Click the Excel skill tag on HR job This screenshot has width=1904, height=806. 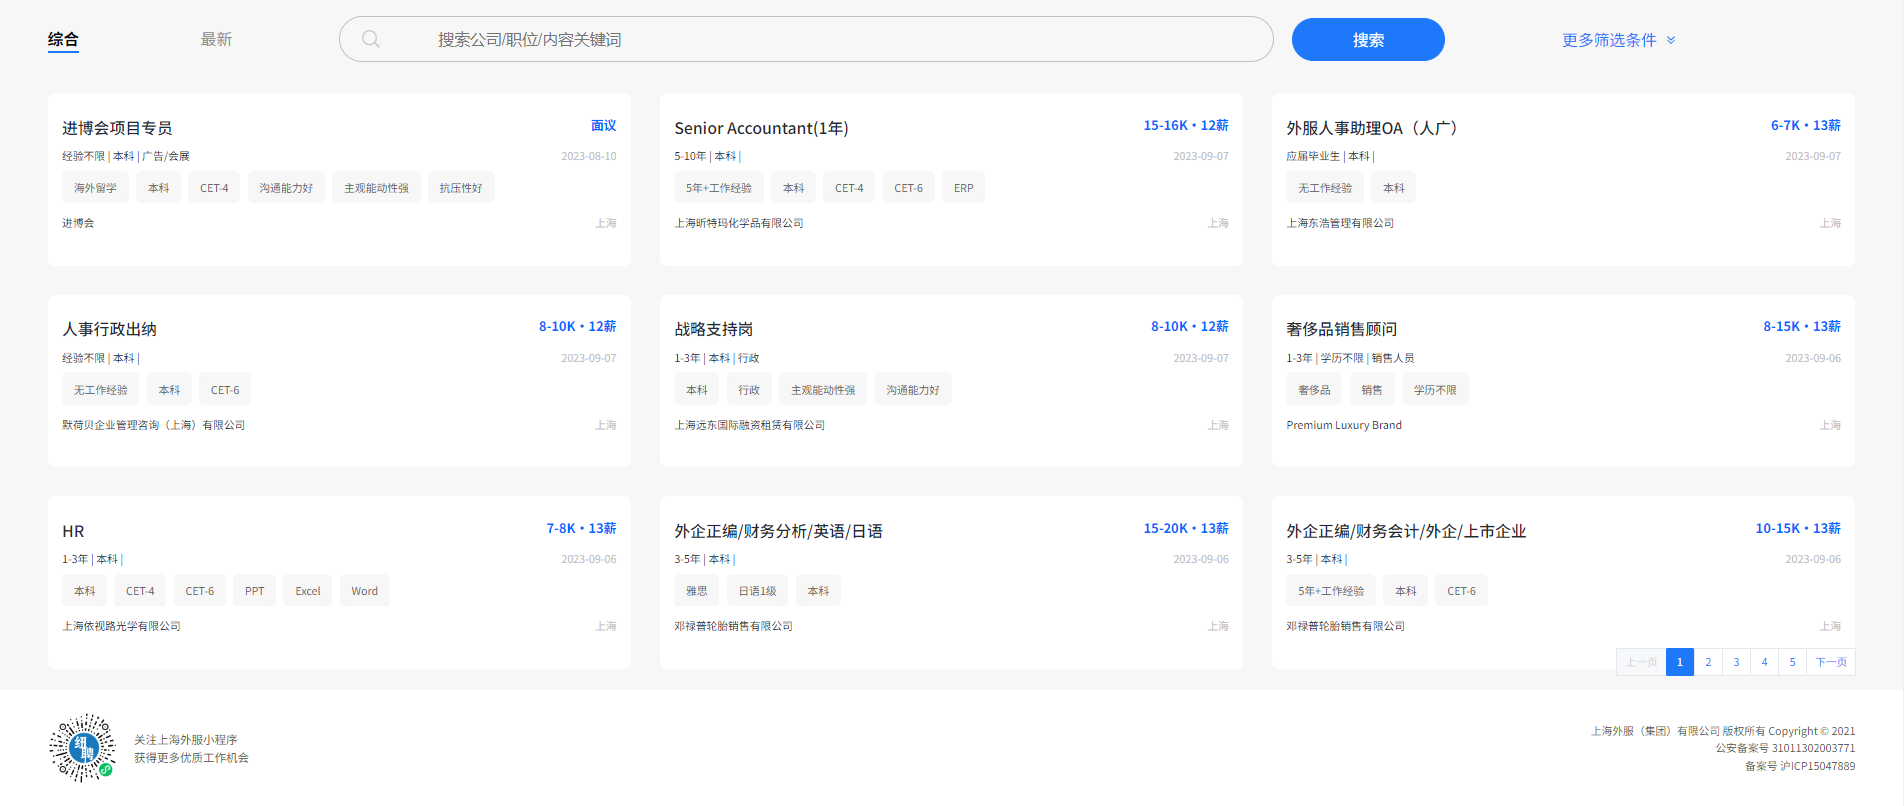click(308, 591)
